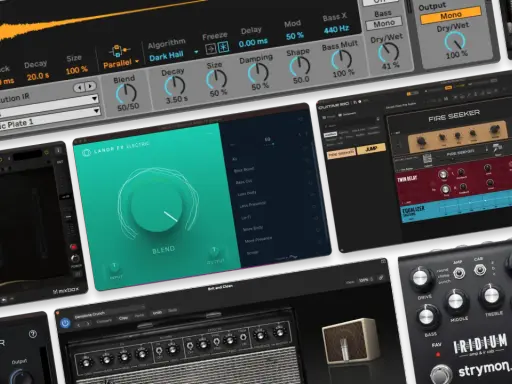
Task: Click the Output Dry/Wet 100 % knob
Action: point(455,42)
